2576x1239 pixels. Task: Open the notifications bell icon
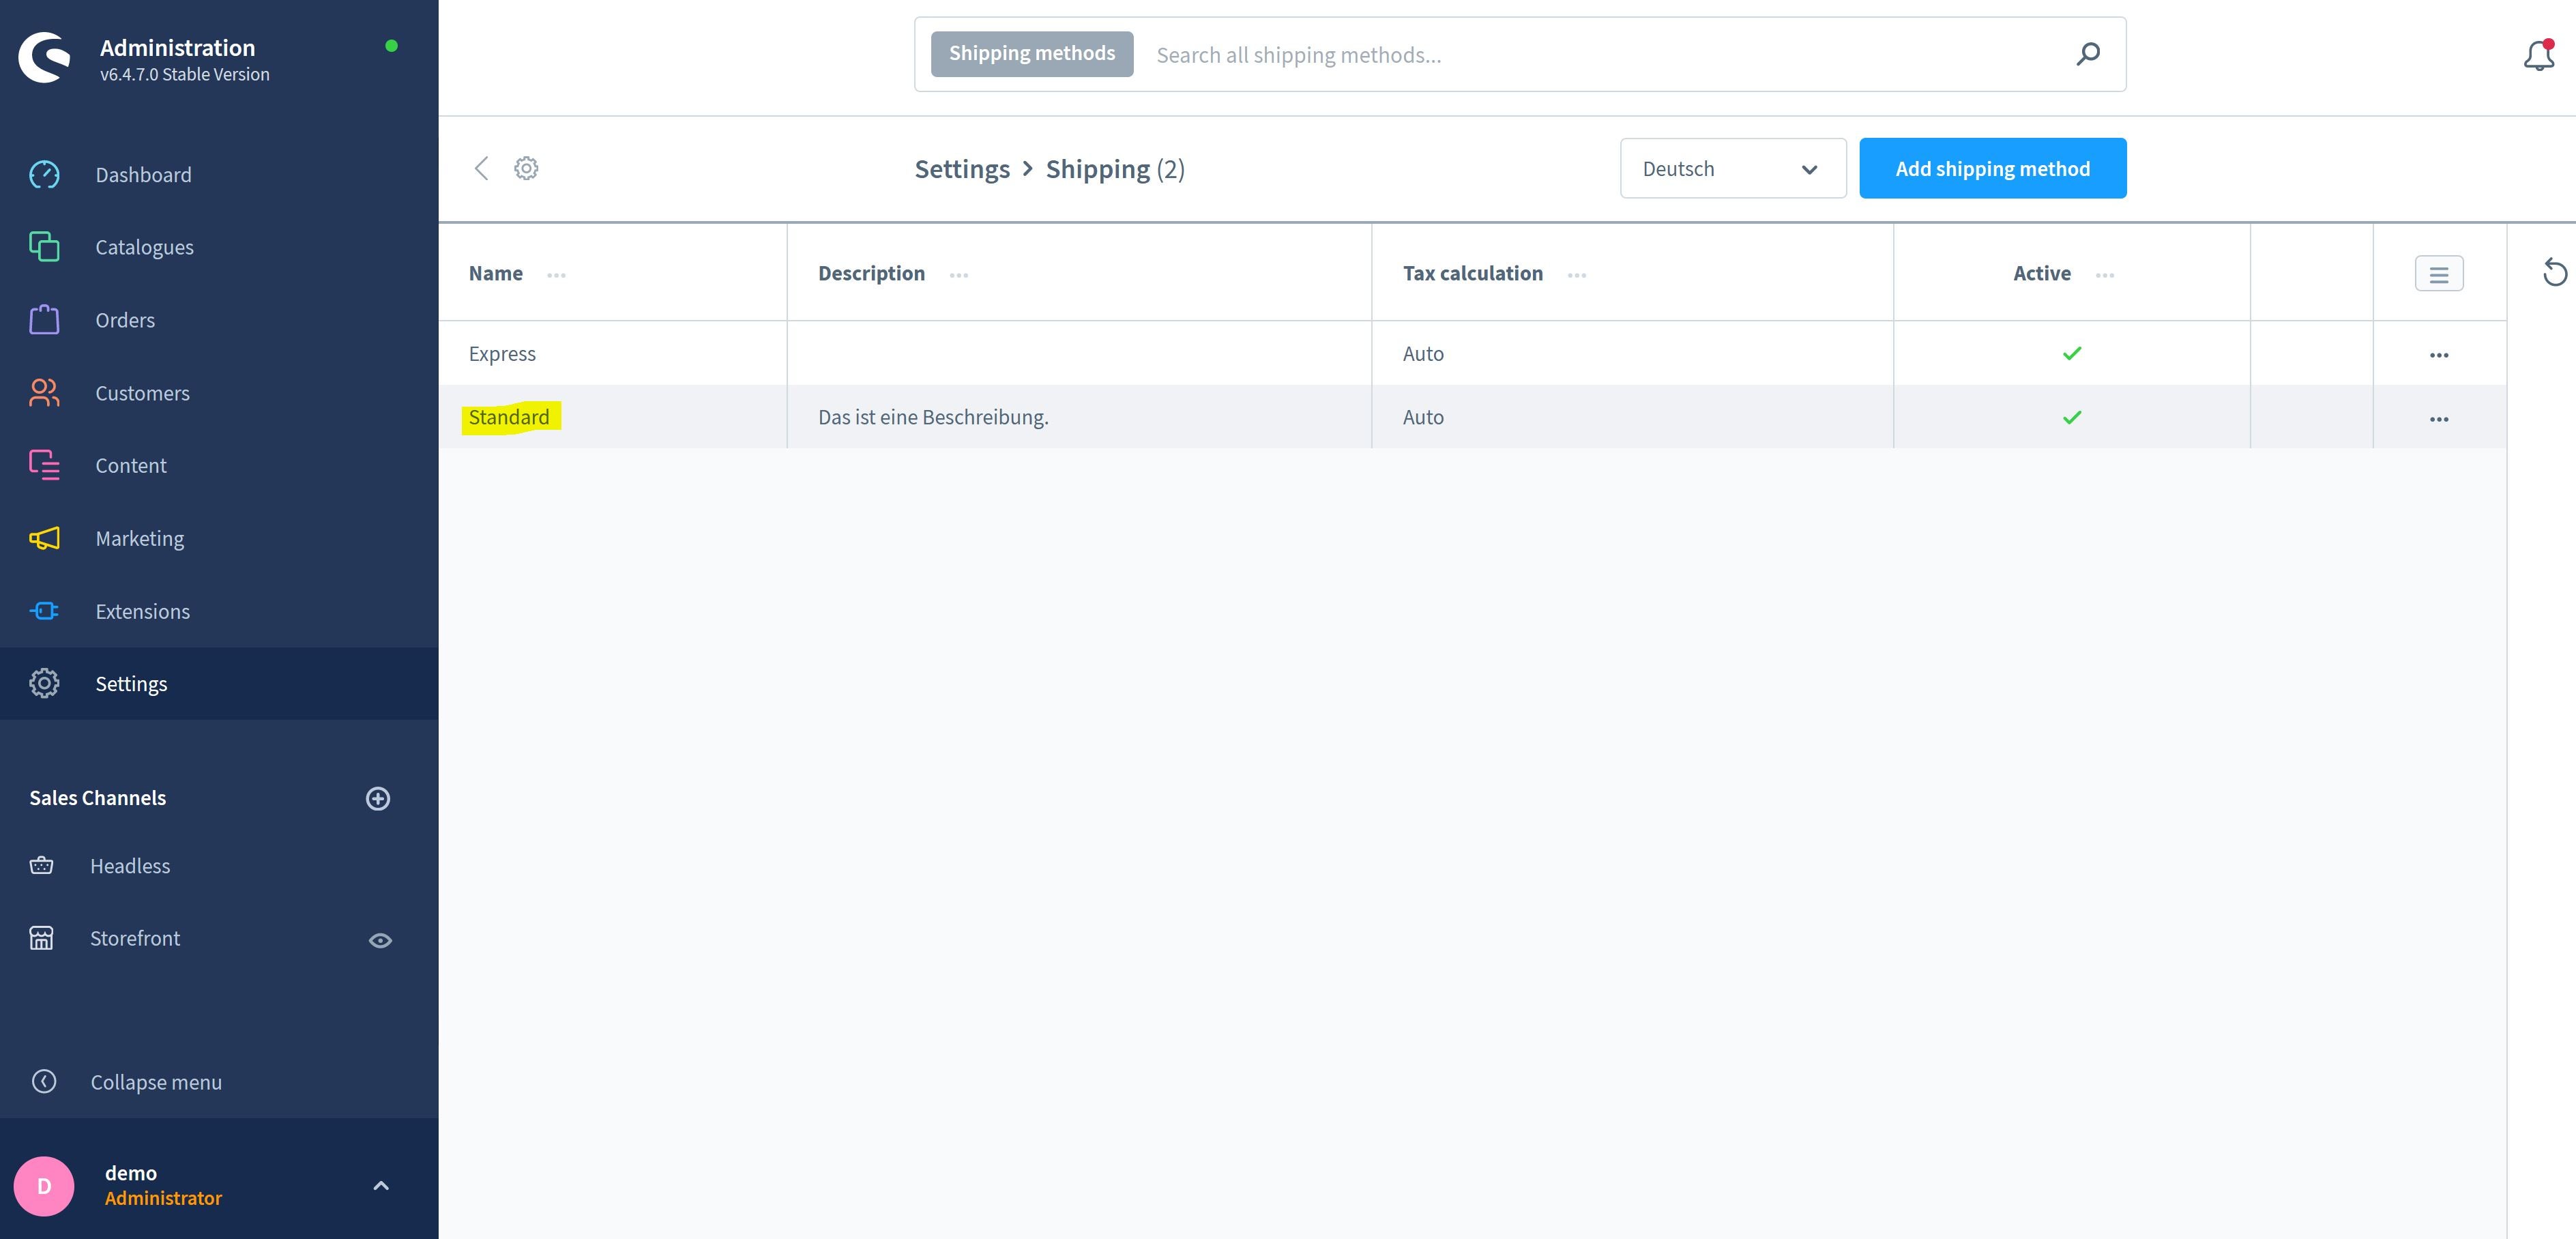pos(2539,55)
